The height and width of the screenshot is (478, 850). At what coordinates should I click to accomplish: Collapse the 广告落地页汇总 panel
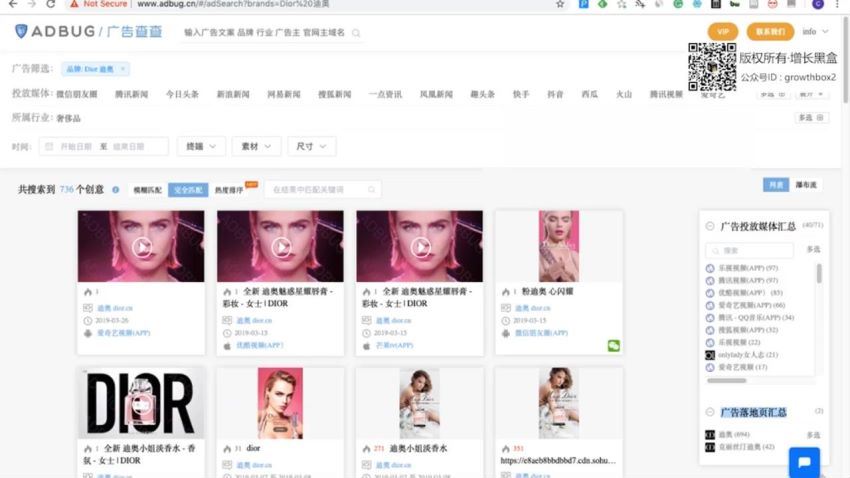(710, 412)
